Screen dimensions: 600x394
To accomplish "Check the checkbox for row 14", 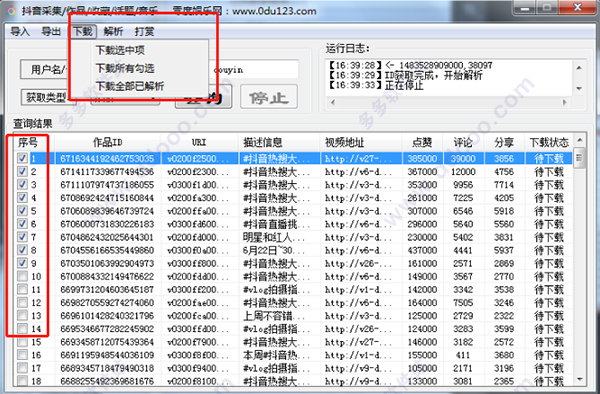I will pos(22,329).
